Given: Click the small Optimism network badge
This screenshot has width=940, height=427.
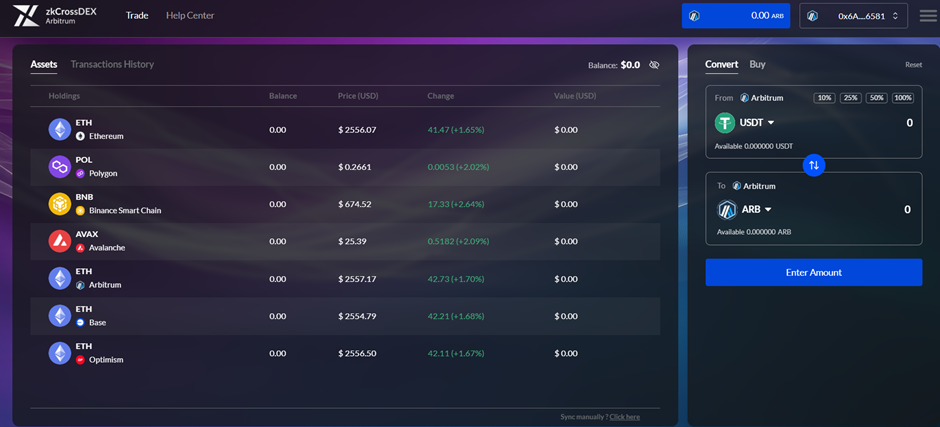Looking at the screenshot, I should point(80,360).
